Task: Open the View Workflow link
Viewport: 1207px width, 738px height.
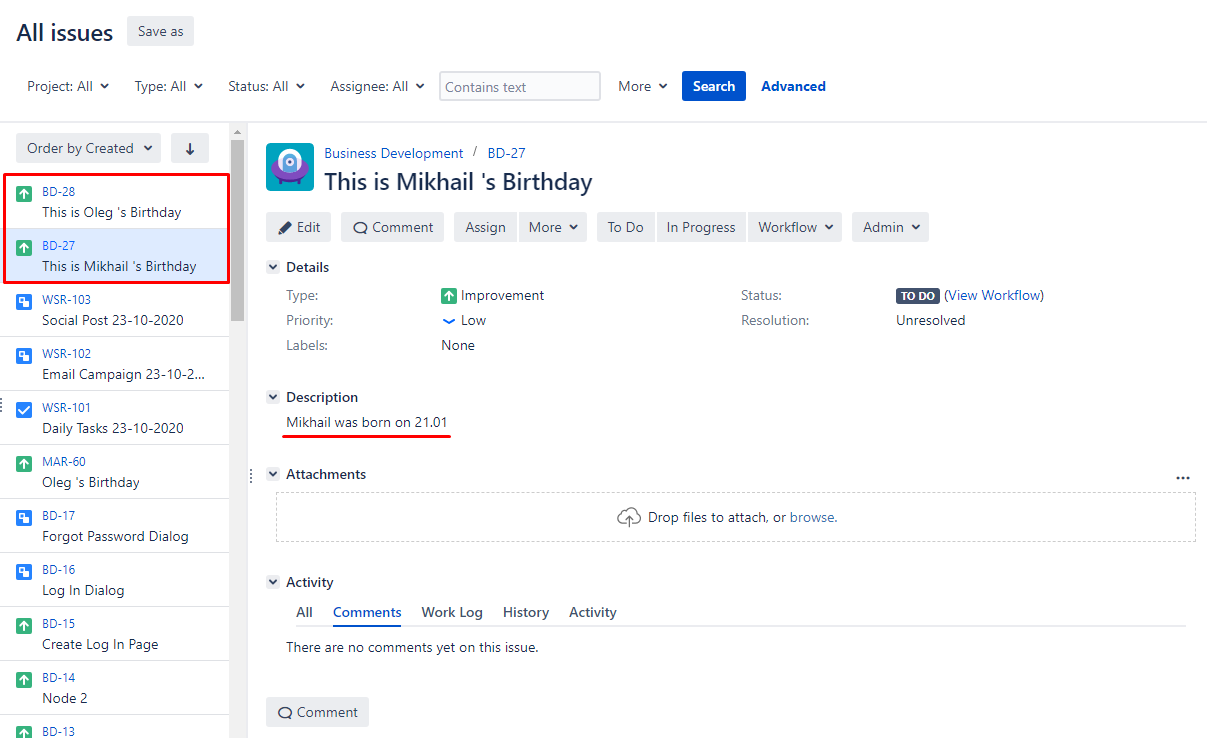Action: (x=993, y=295)
